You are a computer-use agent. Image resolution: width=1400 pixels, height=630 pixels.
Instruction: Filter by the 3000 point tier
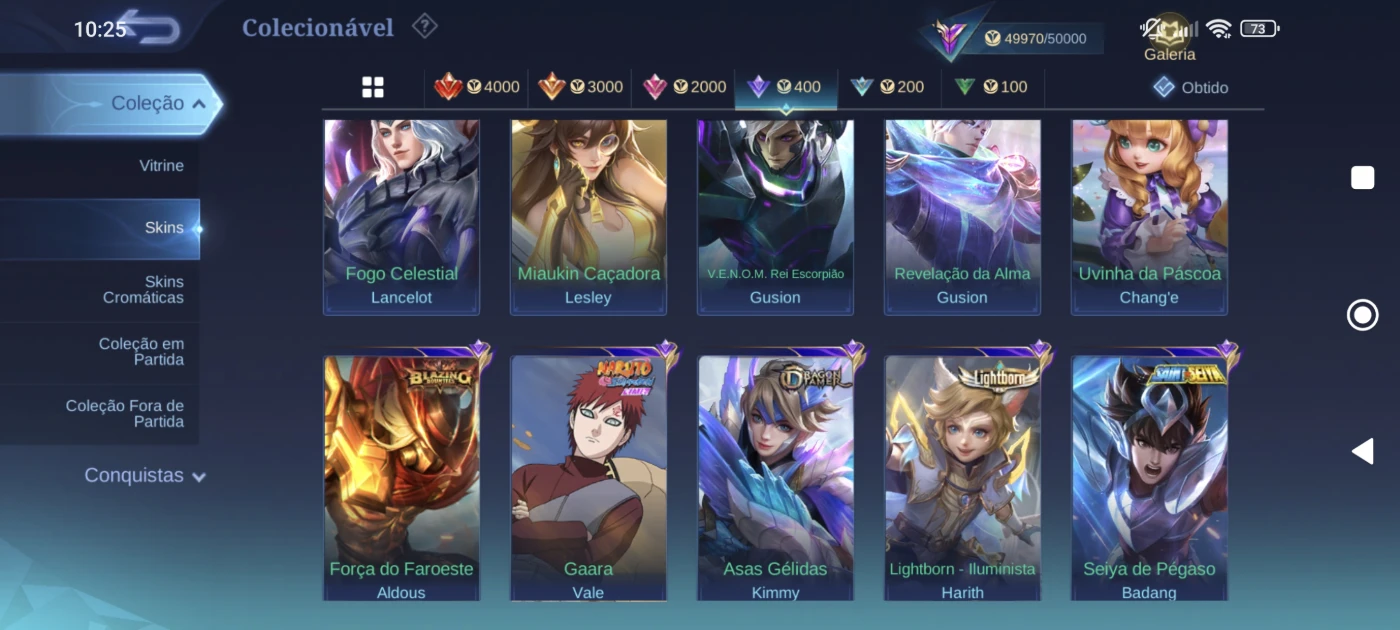pos(581,87)
